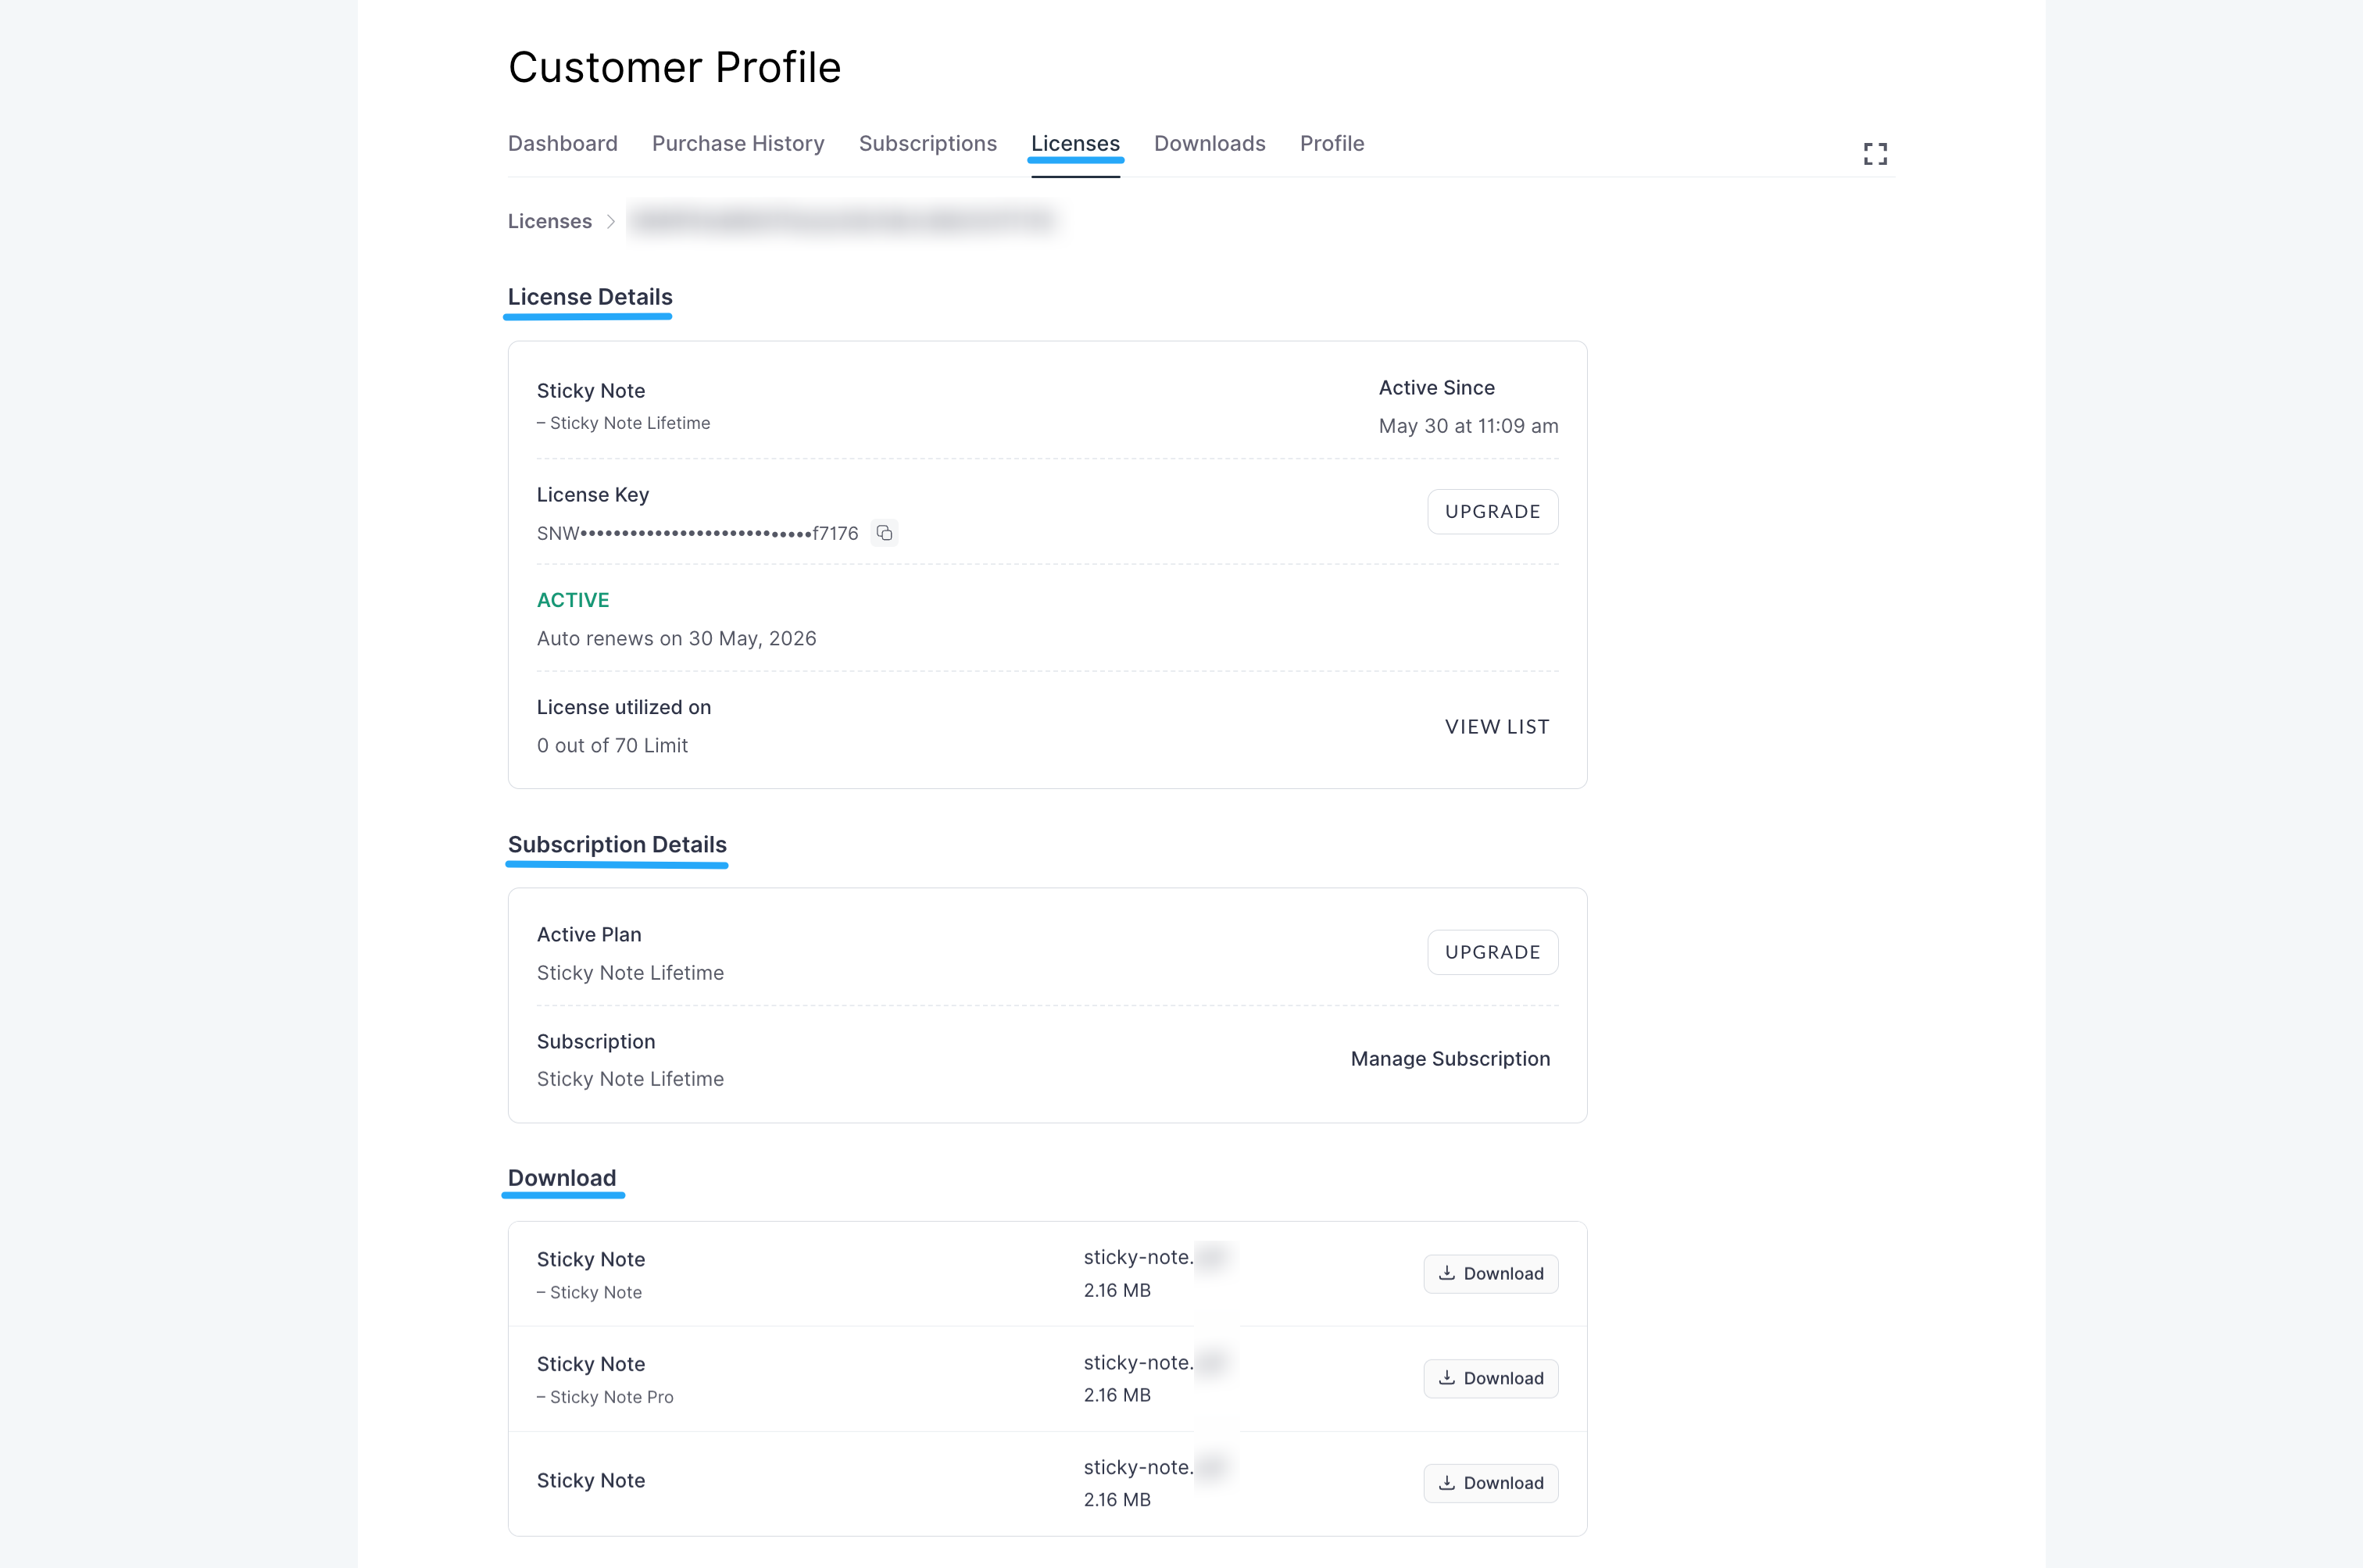Click the ACTIVE status label

tap(572, 600)
